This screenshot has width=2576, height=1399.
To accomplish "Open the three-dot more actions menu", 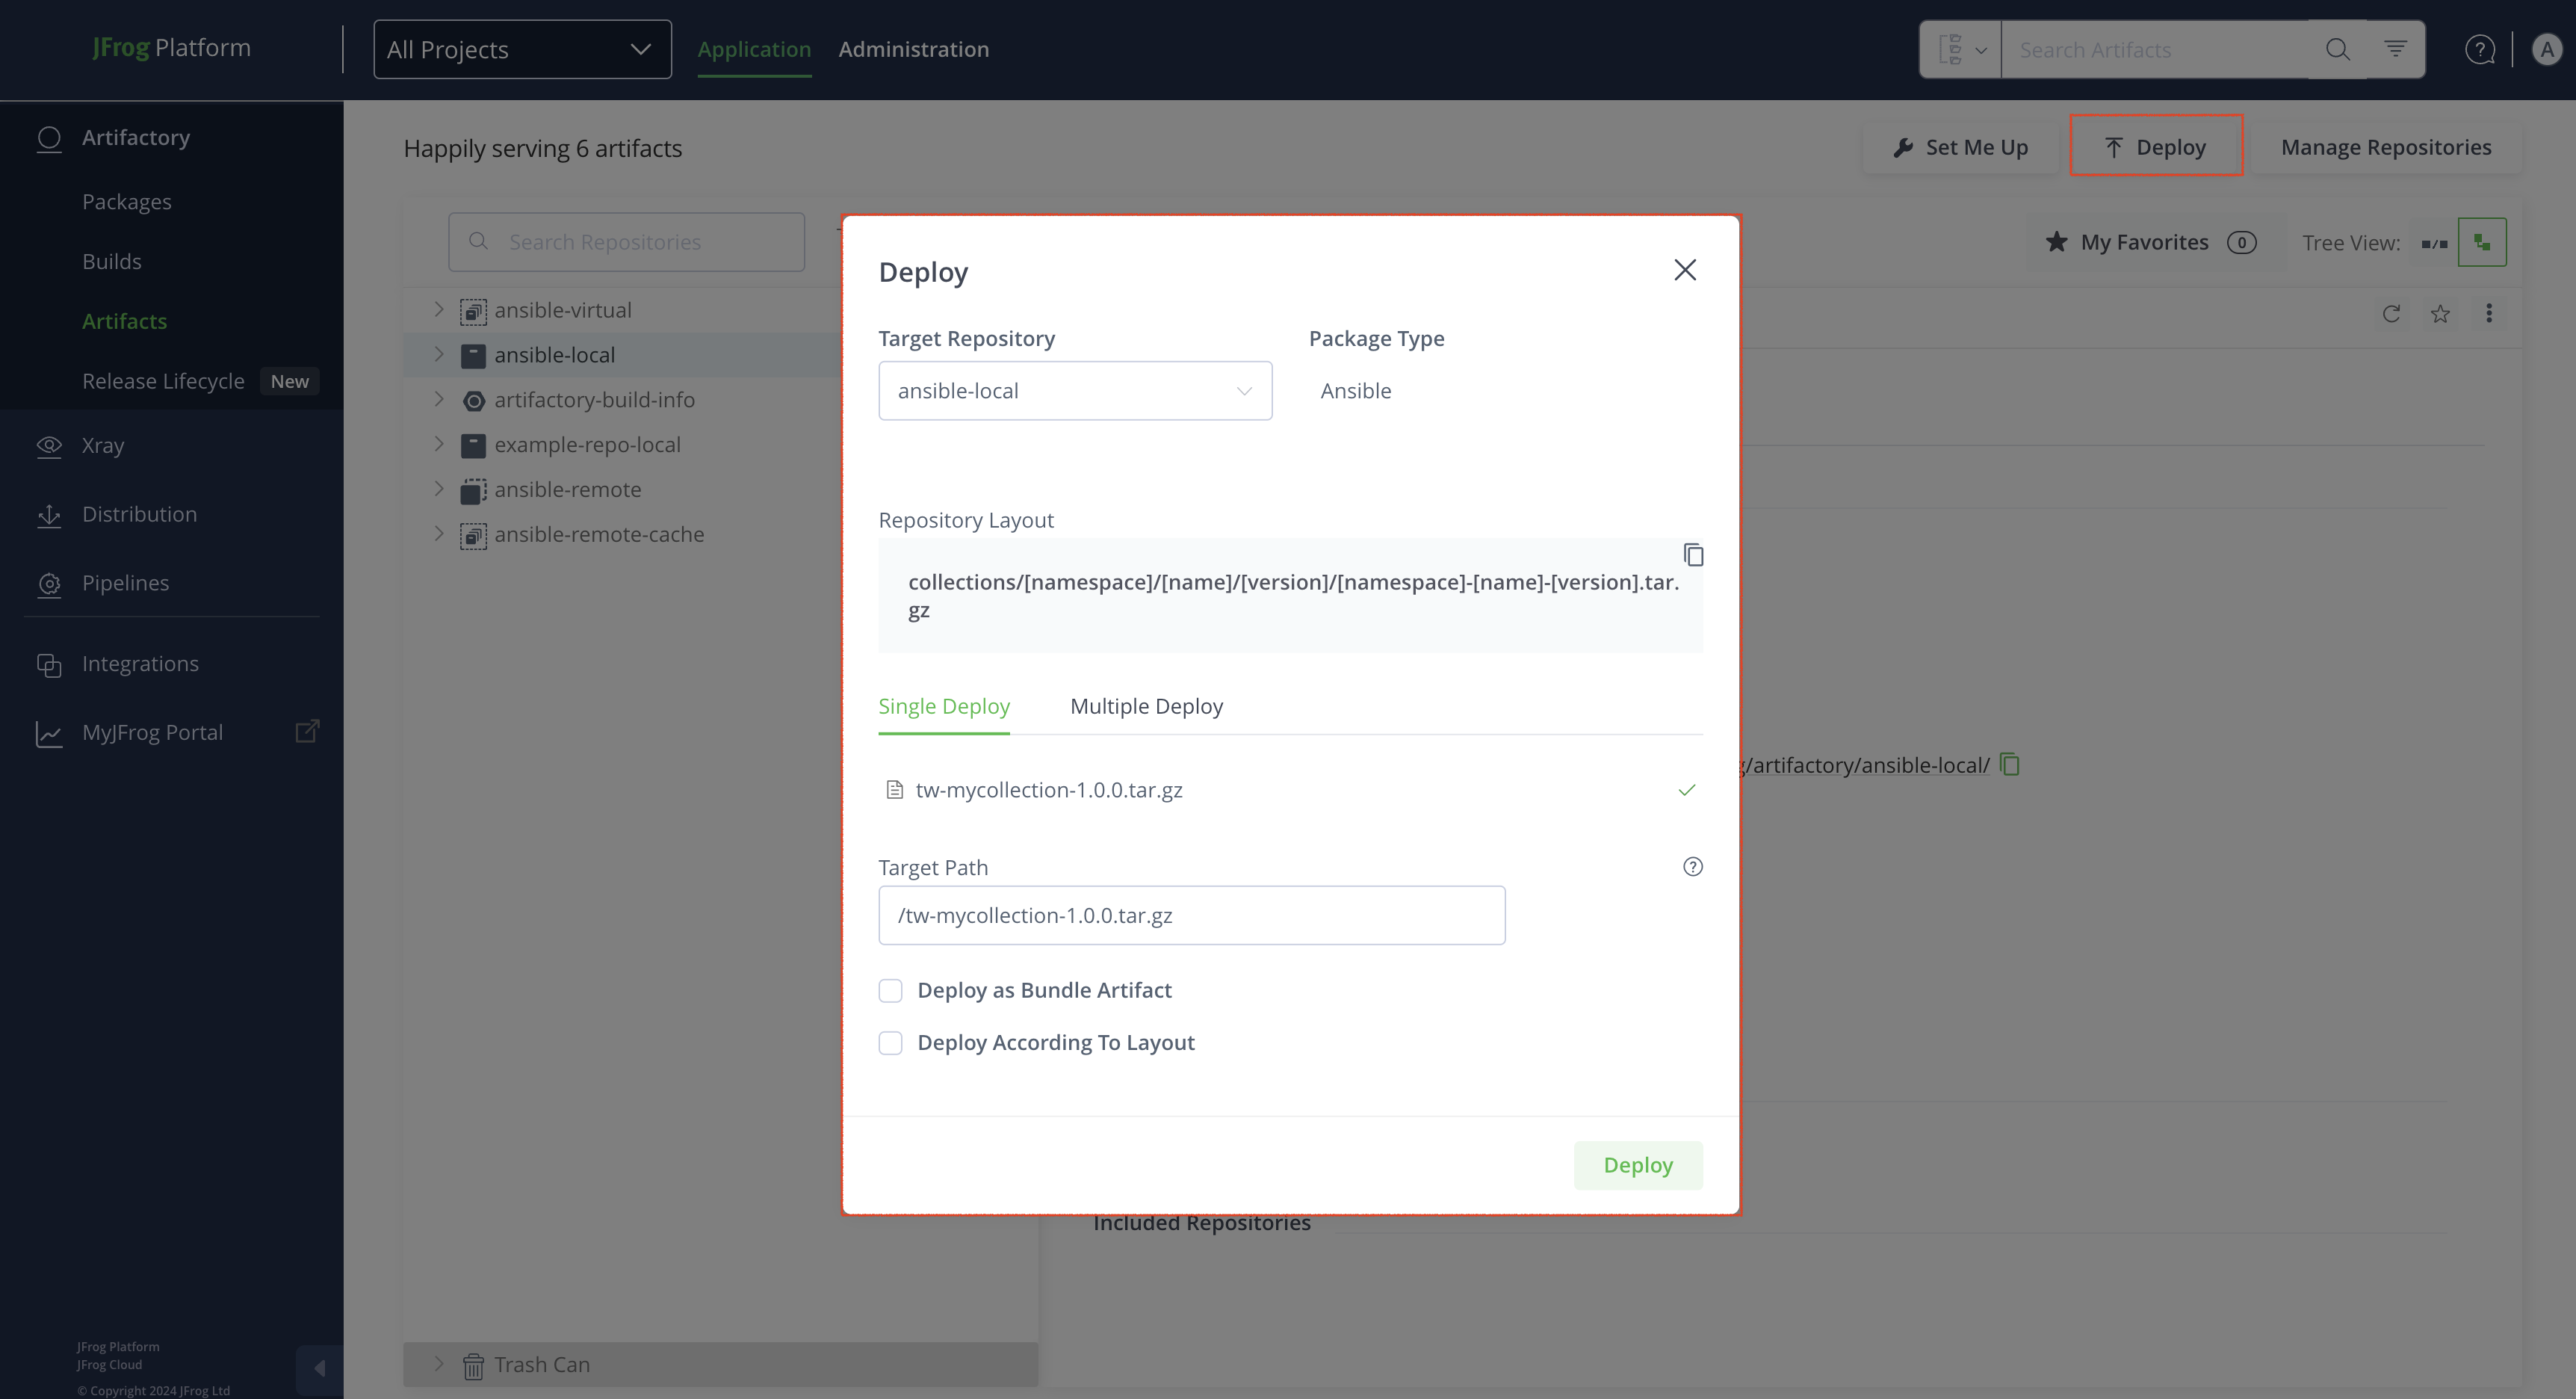I will (x=2489, y=314).
